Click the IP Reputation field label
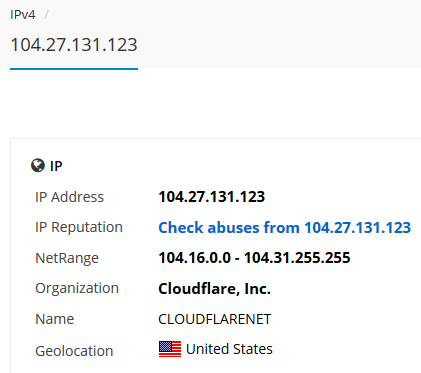 79,227
